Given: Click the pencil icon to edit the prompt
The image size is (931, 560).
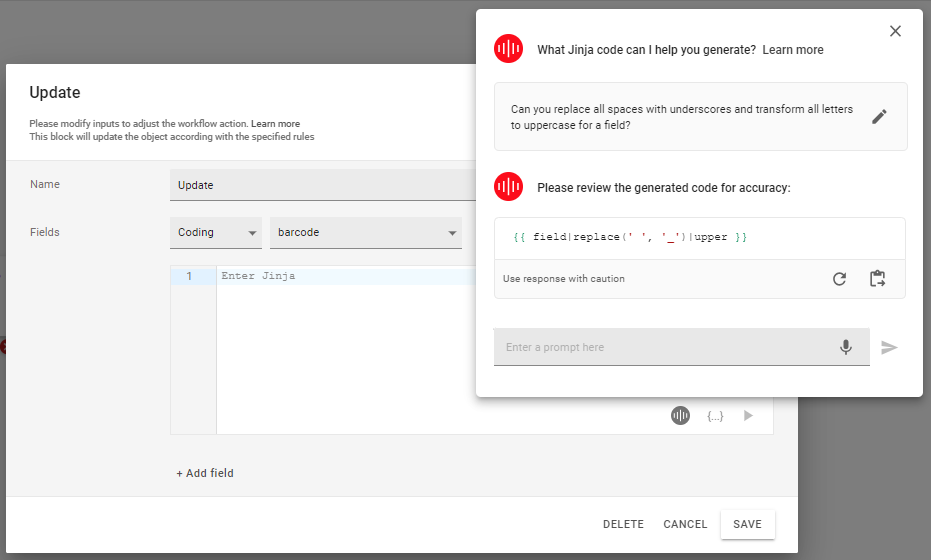Looking at the screenshot, I should (879, 117).
